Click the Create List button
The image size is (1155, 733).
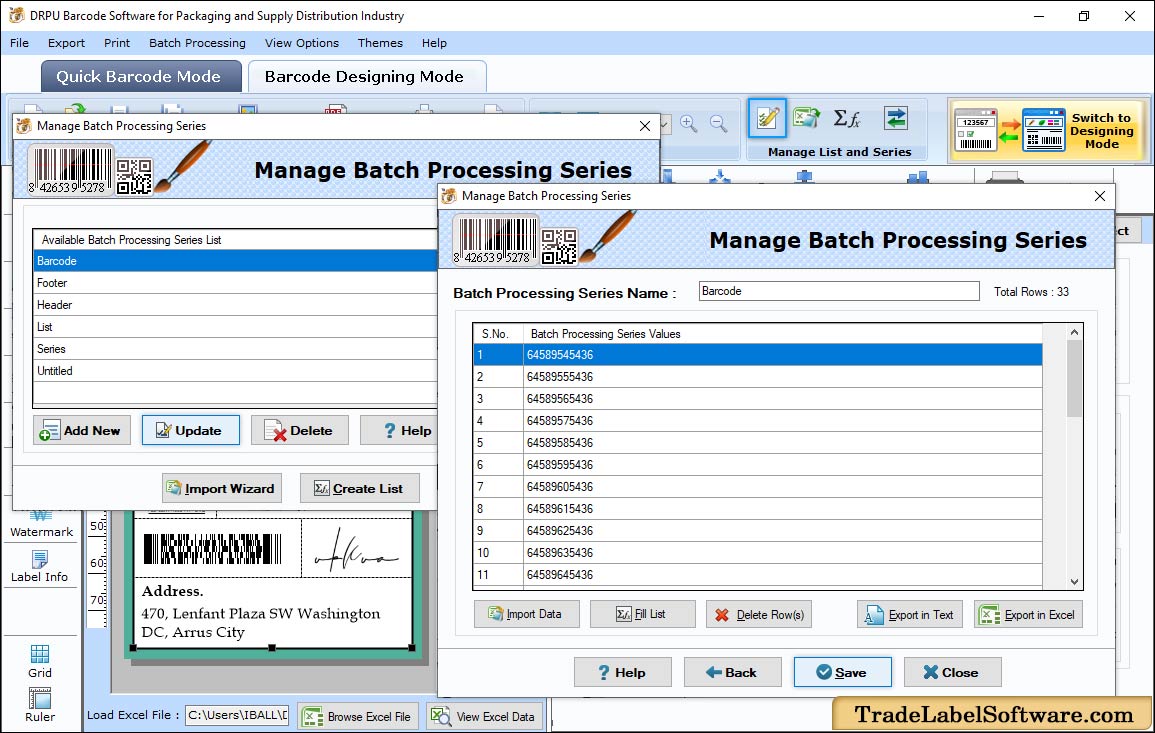point(359,488)
